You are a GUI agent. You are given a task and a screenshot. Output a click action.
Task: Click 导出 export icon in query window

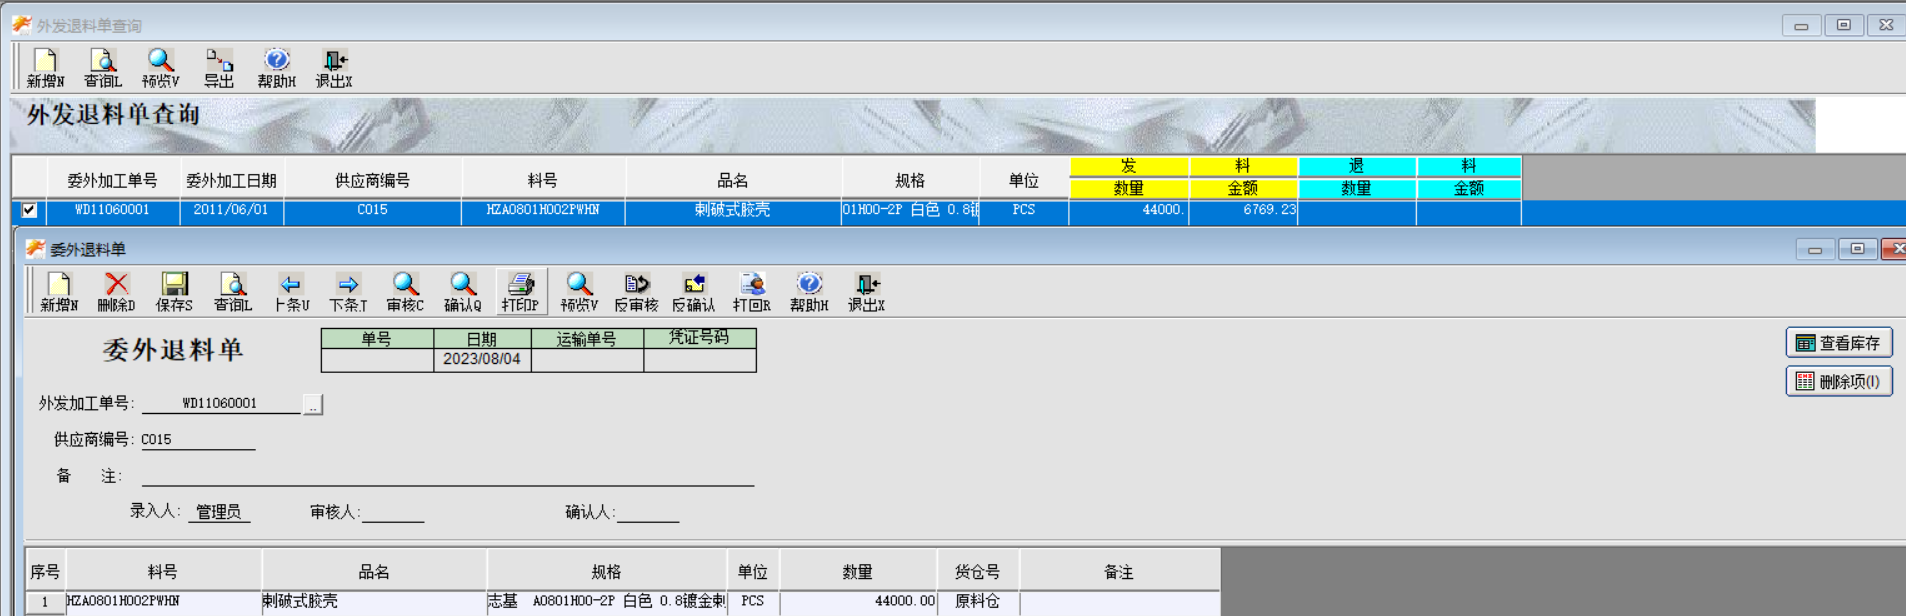(219, 68)
